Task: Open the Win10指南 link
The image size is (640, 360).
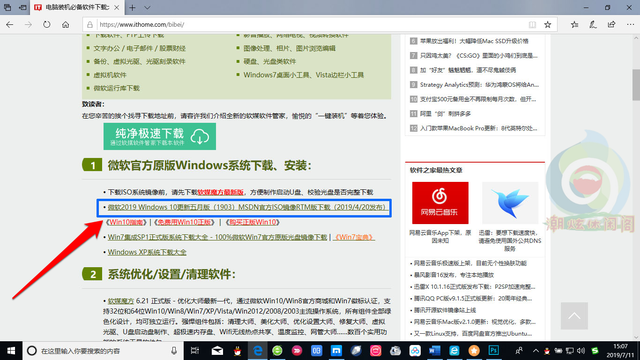Action: (x=126, y=222)
